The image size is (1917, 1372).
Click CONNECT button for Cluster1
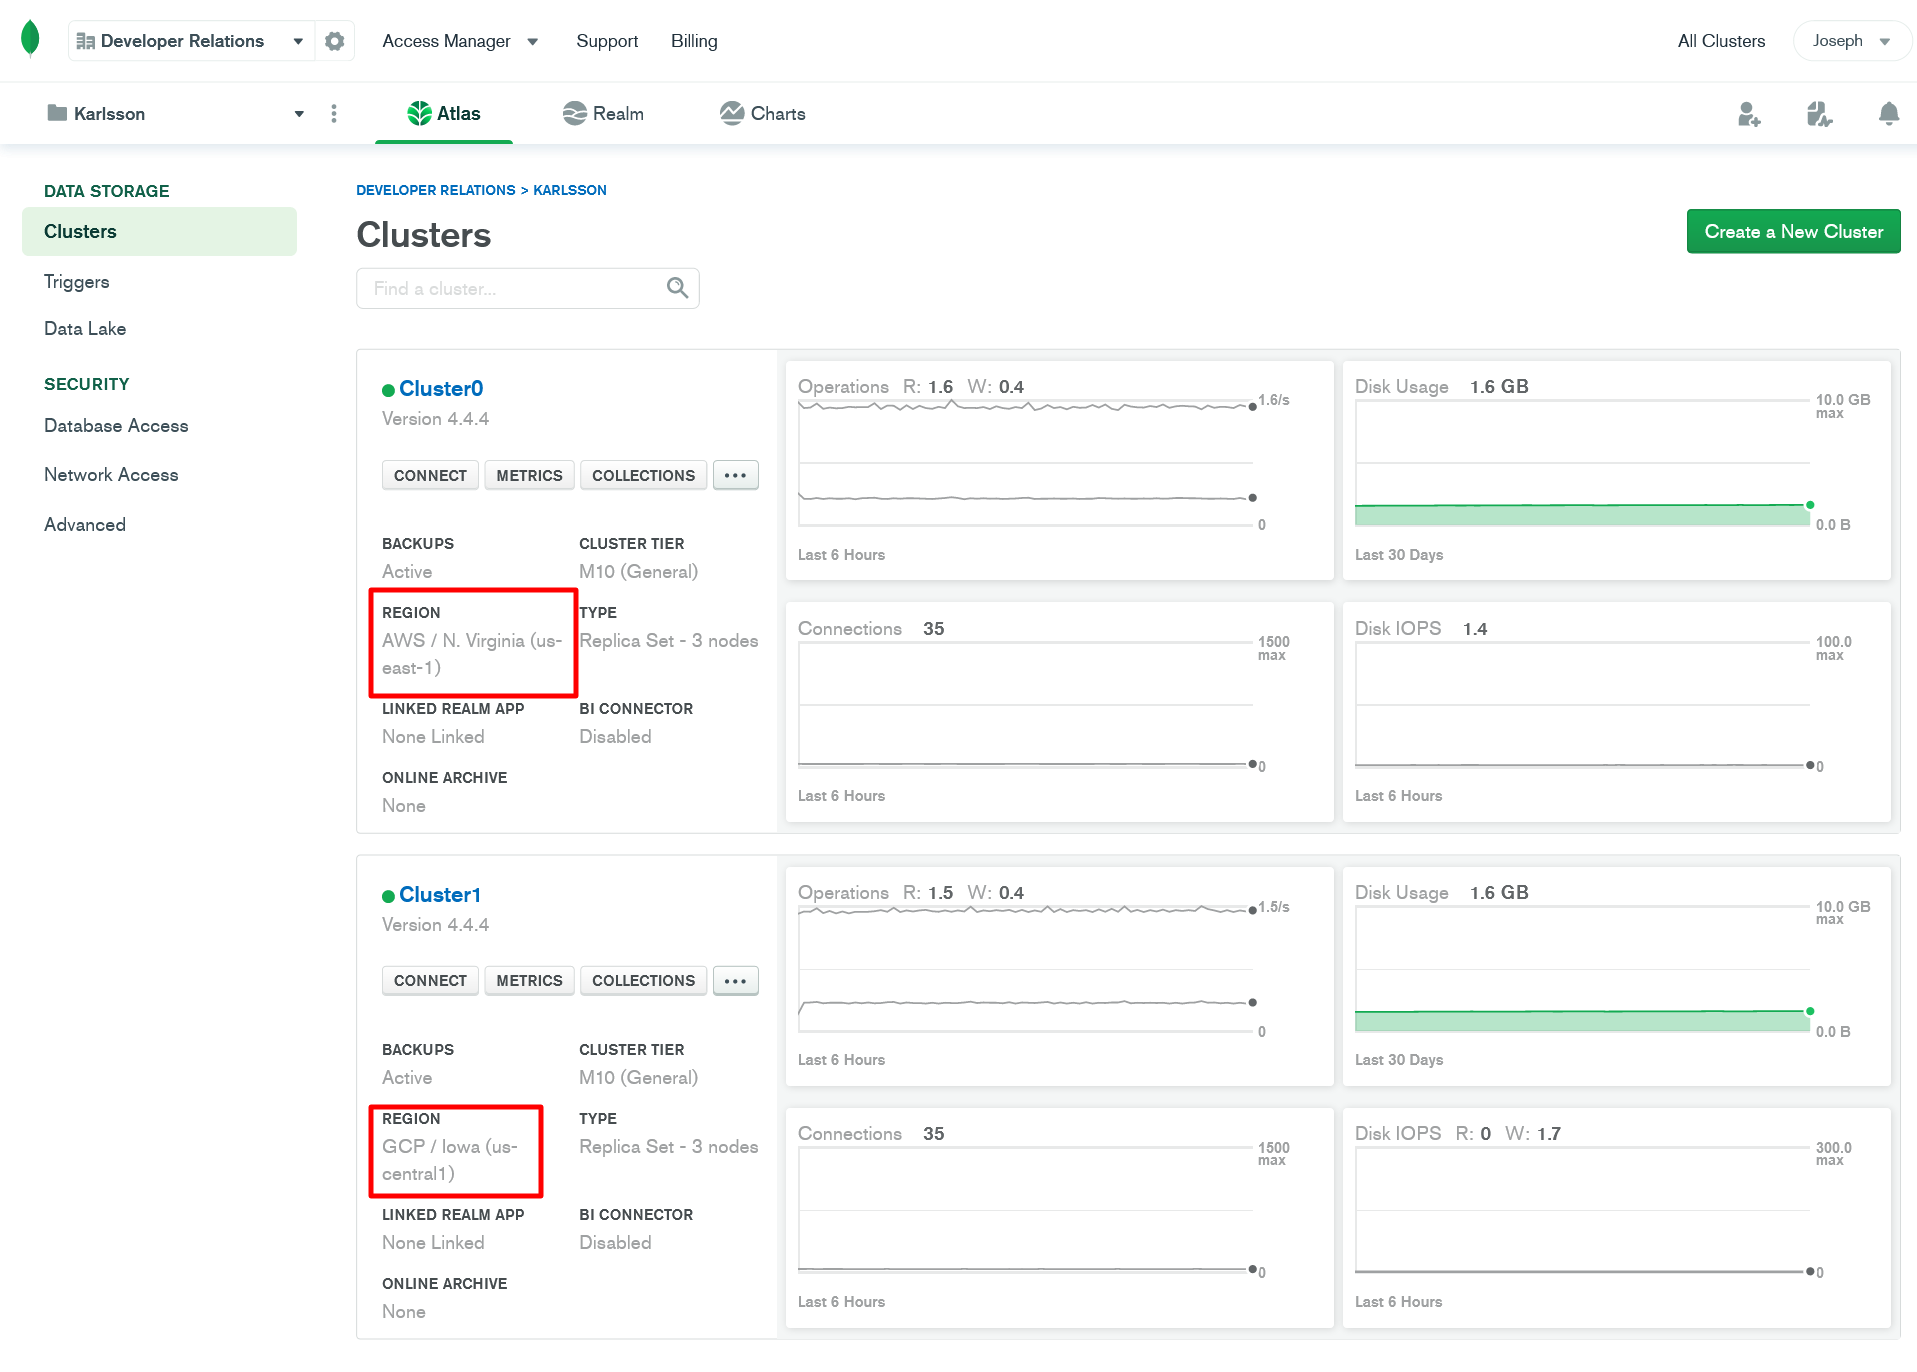tap(430, 981)
